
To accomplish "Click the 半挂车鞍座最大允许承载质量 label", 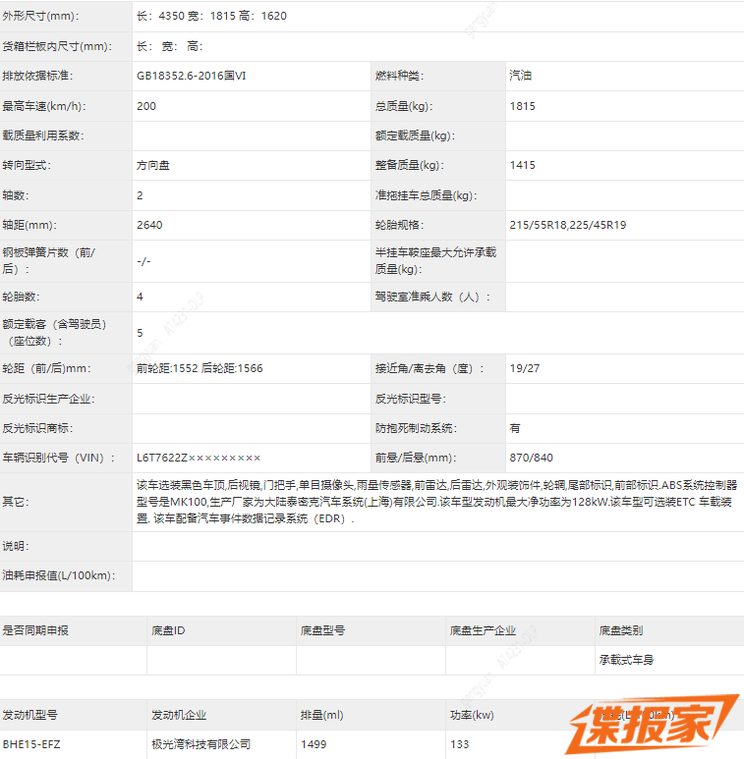I will click(x=436, y=260).
